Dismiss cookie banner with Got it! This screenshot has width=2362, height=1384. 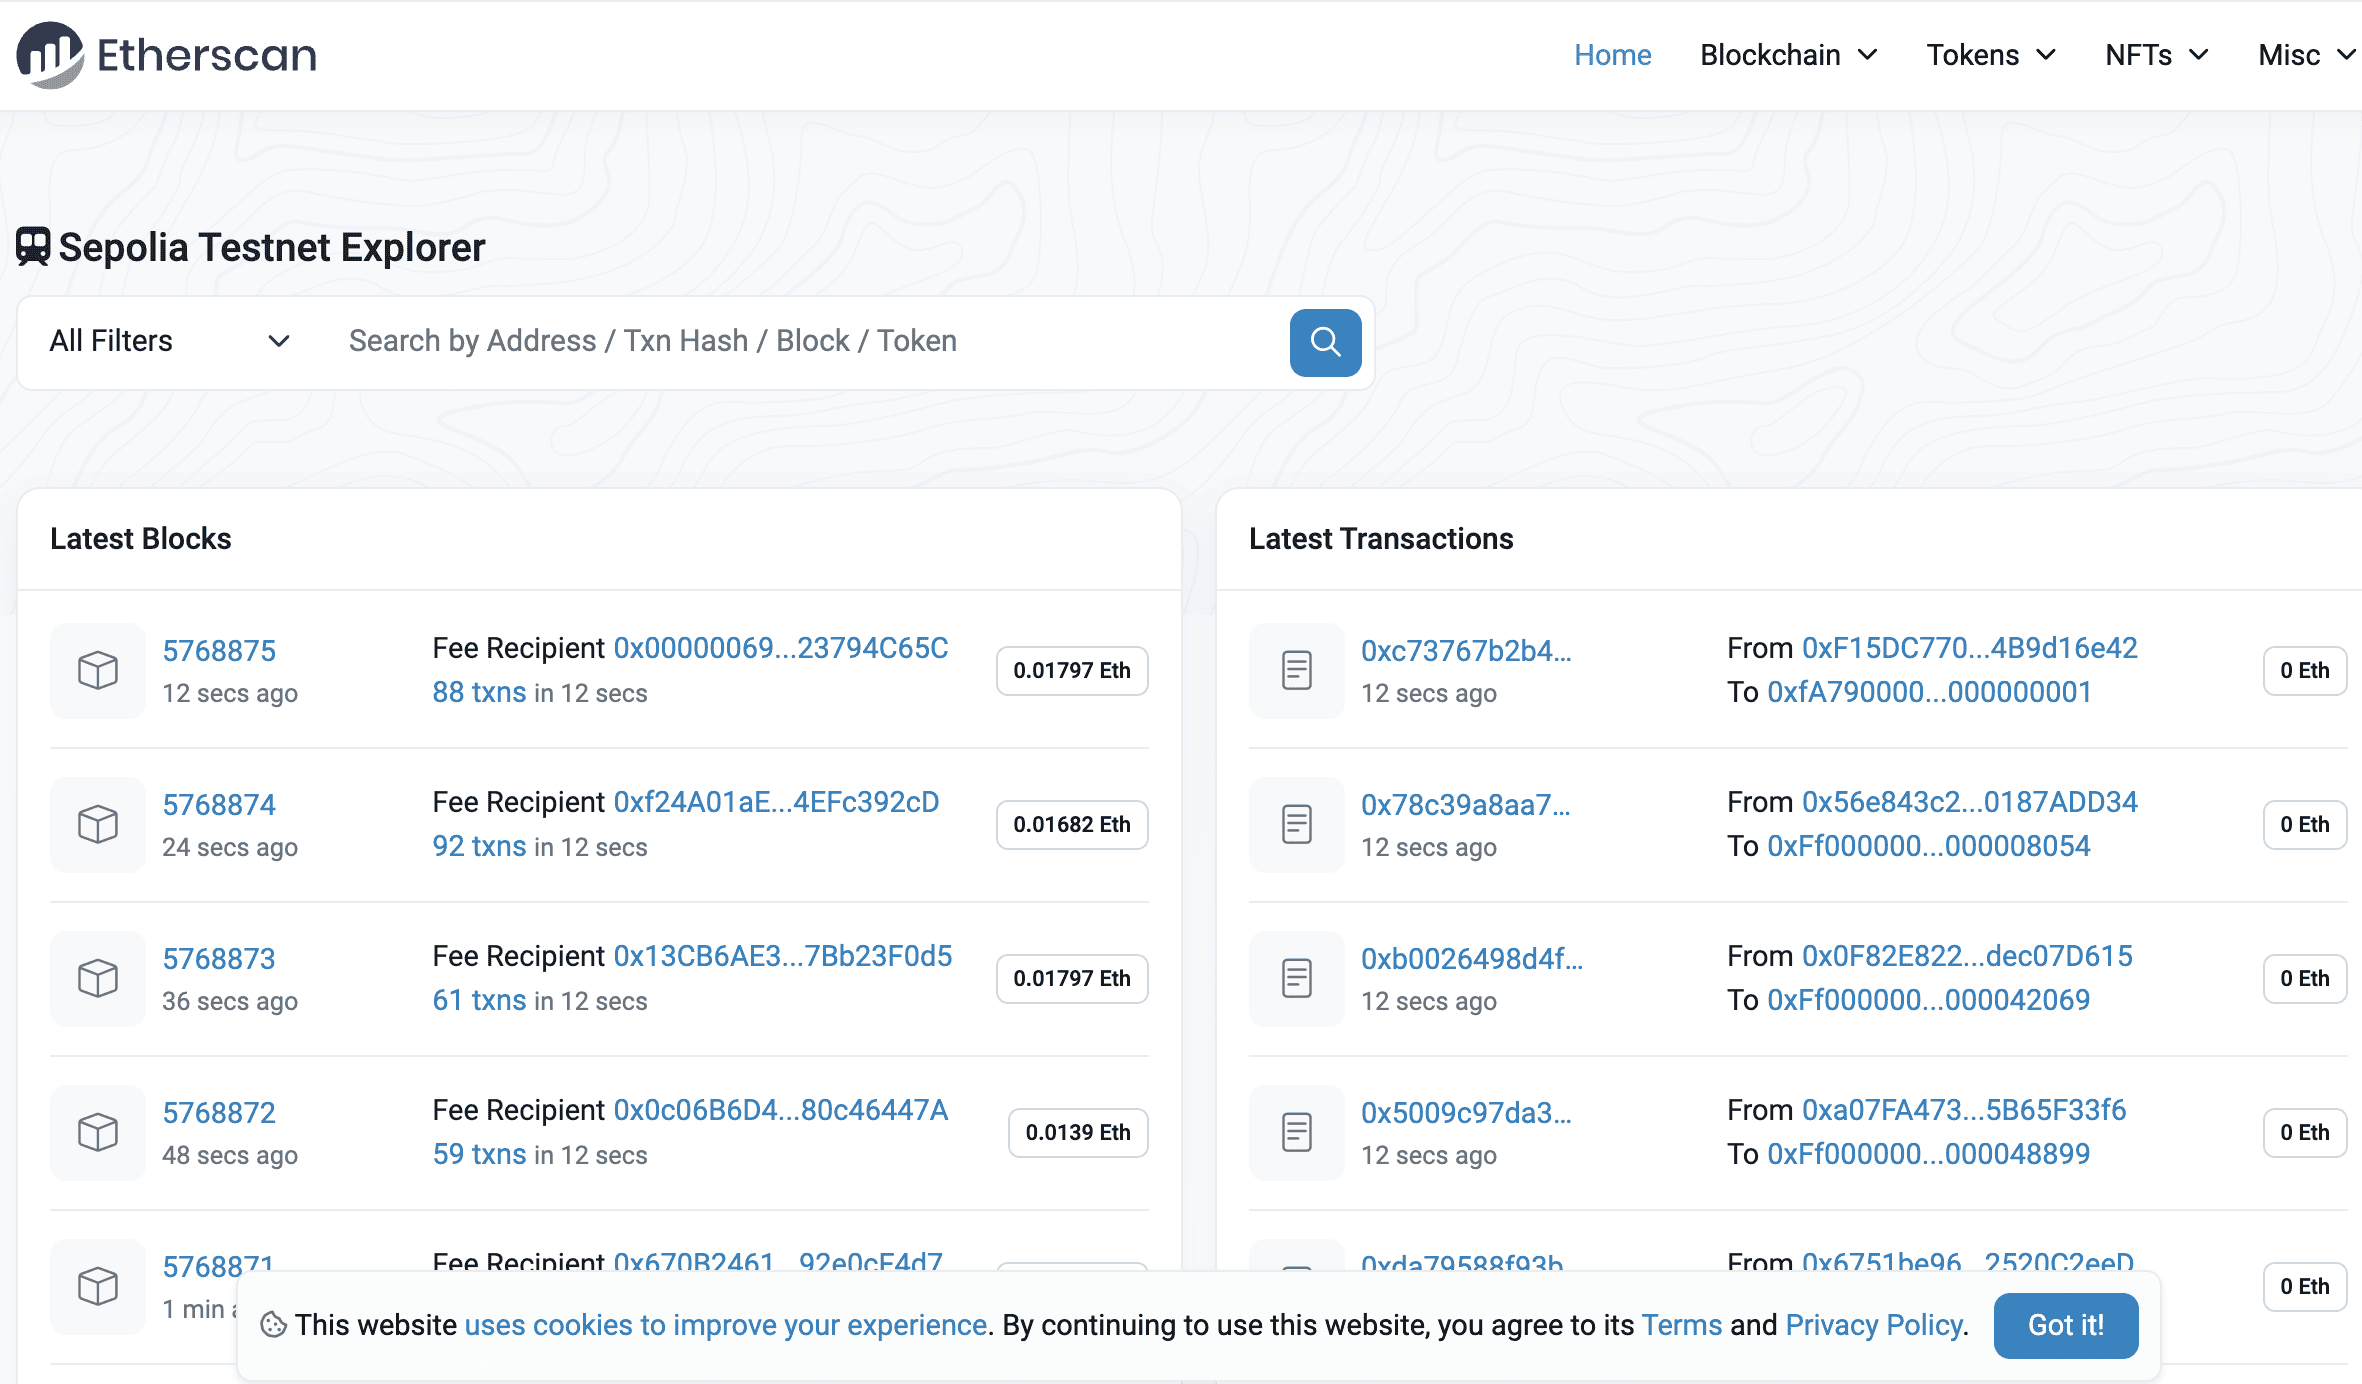[2066, 1325]
